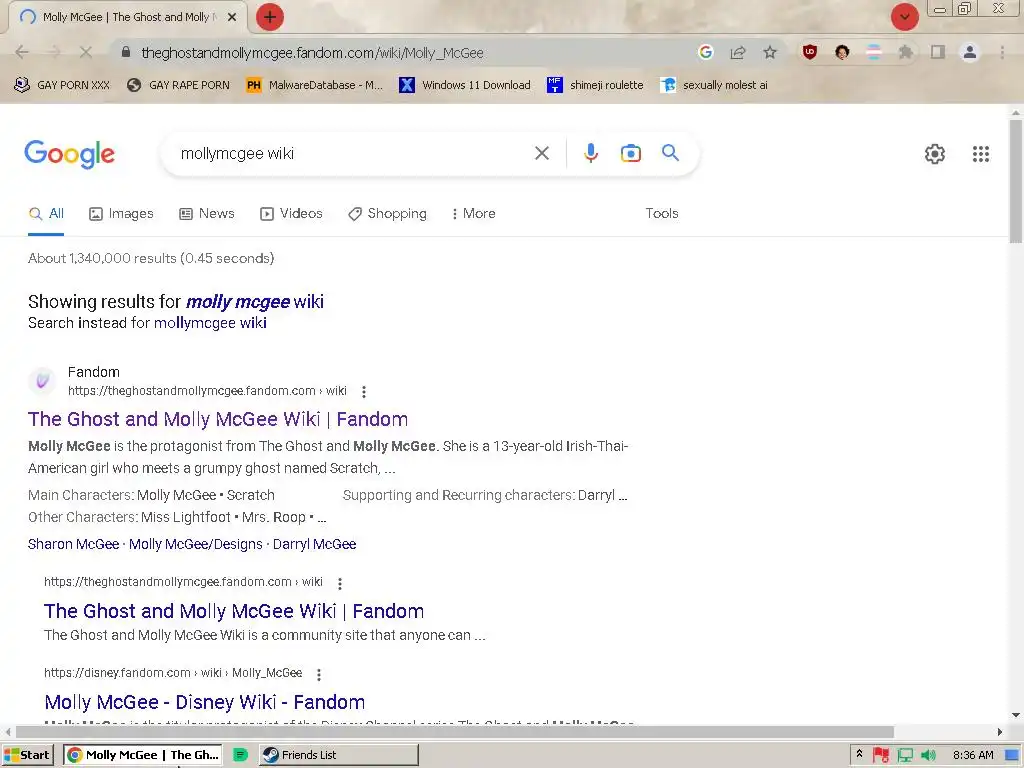Open Google quick settings gear
This screenshot has height=768, width=1024.
point(935,154)
